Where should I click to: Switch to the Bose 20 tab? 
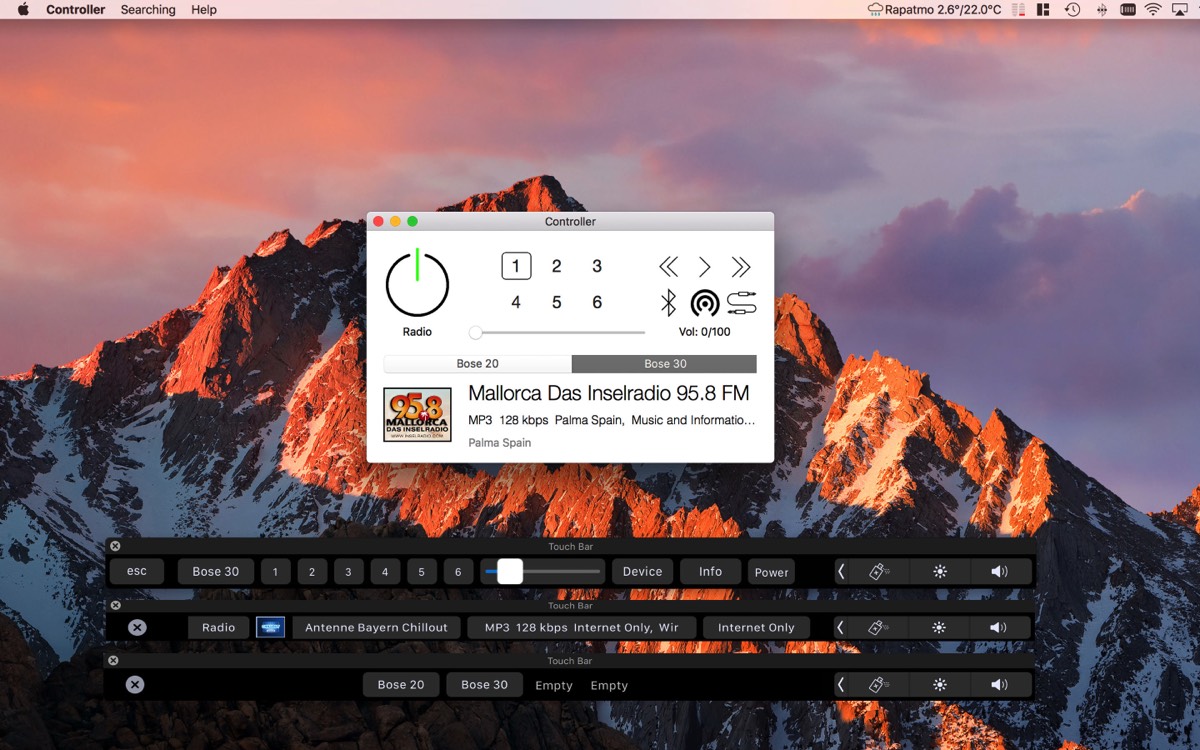(x=477, y=364)
